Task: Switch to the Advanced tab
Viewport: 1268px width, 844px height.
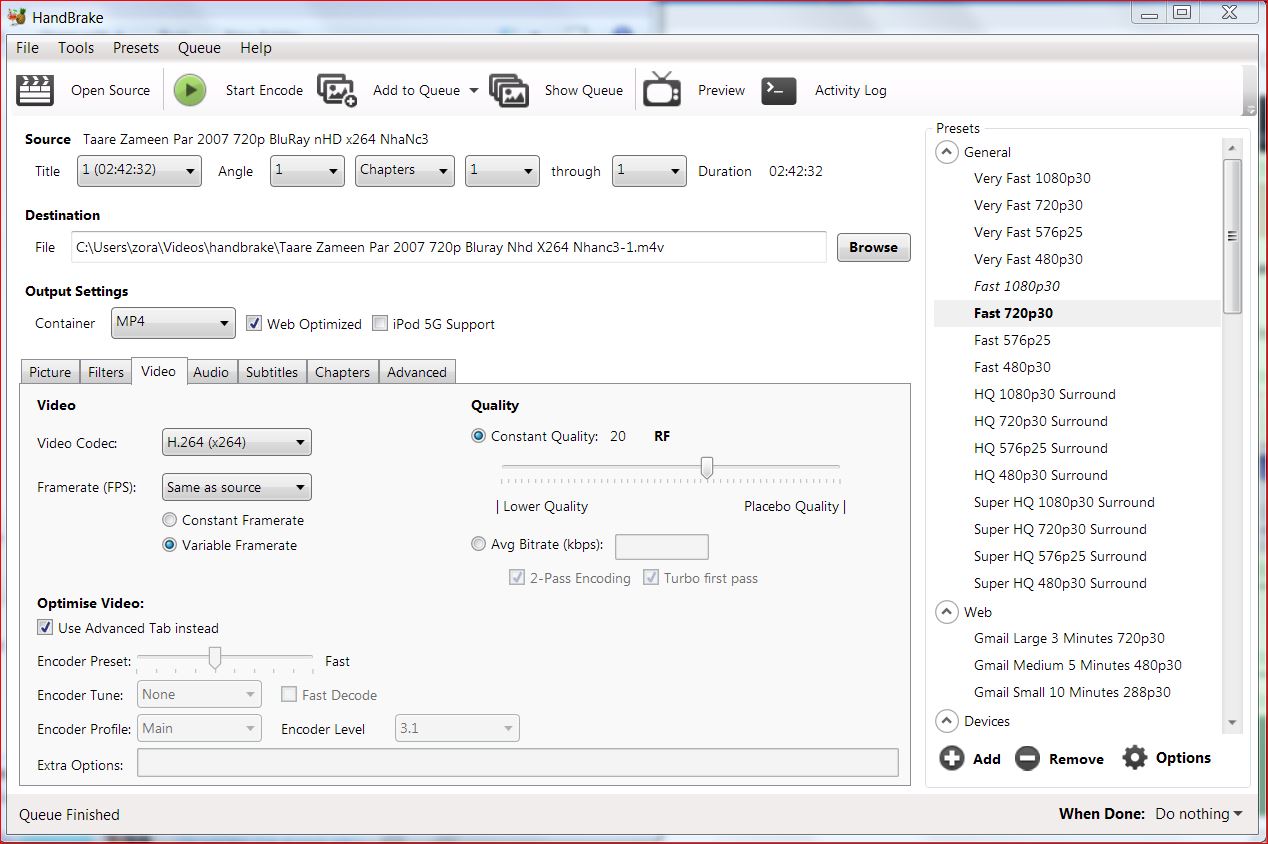Action: click(417, 372)
